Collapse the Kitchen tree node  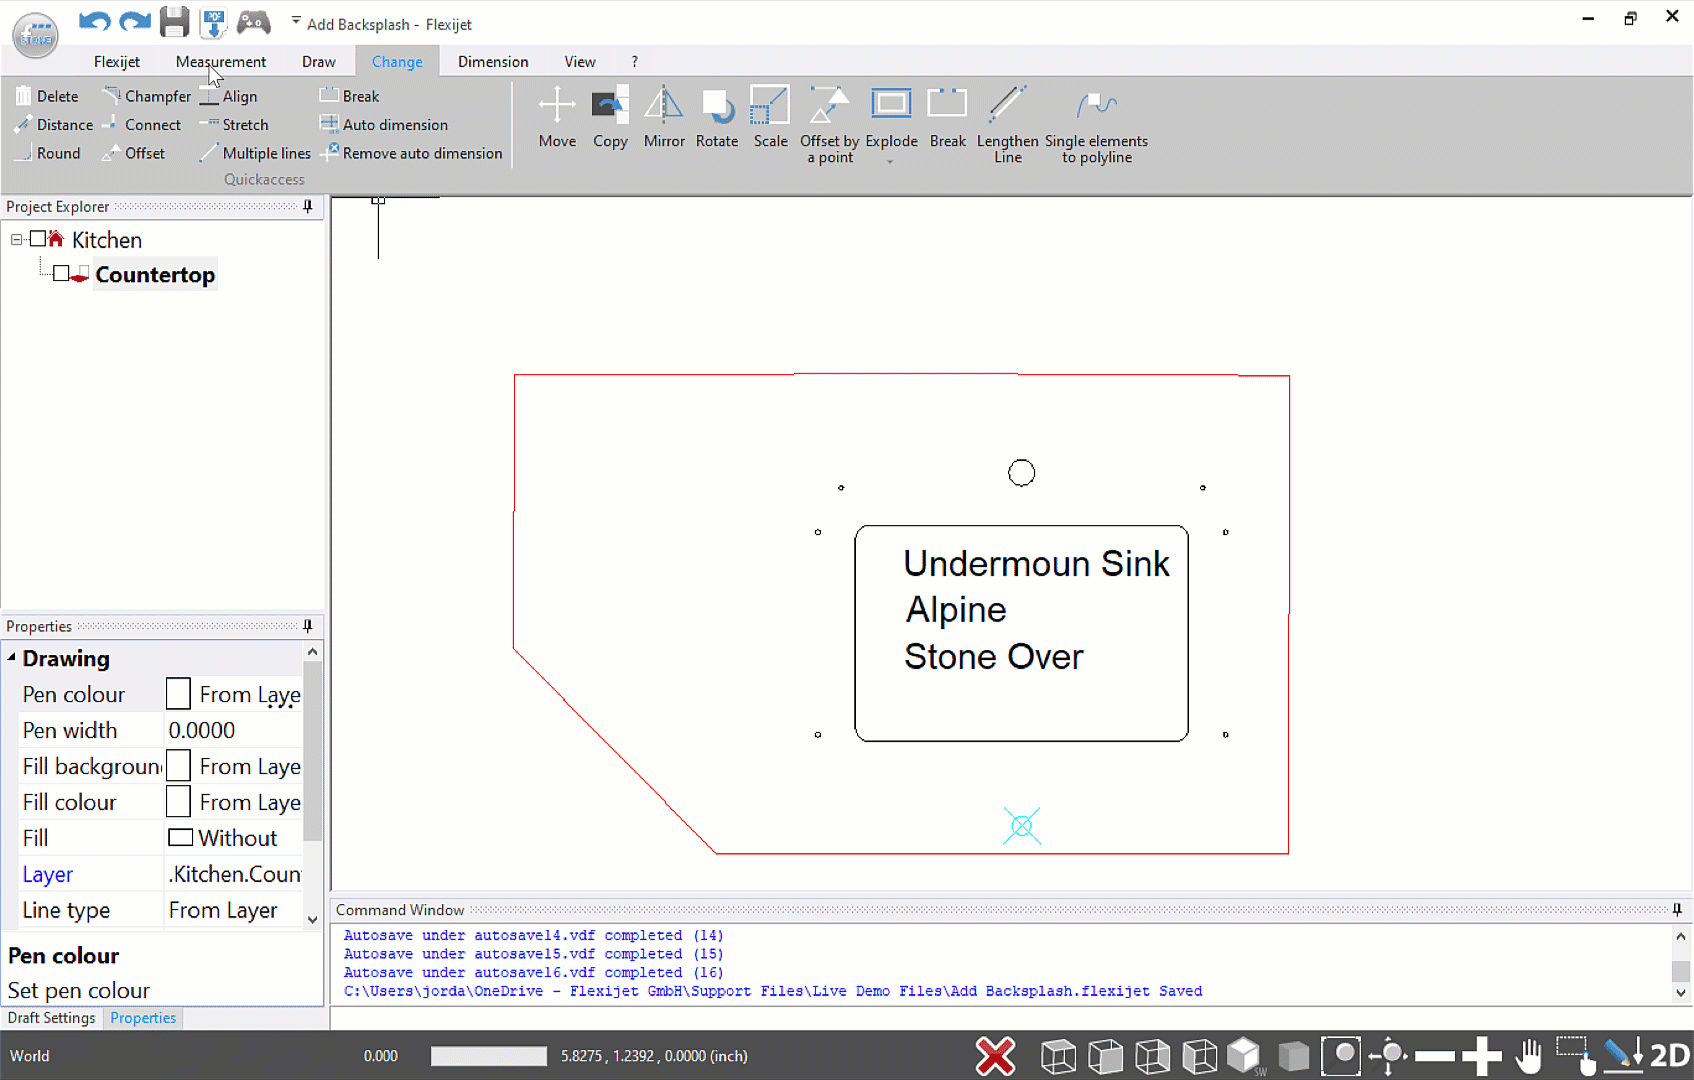[x=17, y=240]
